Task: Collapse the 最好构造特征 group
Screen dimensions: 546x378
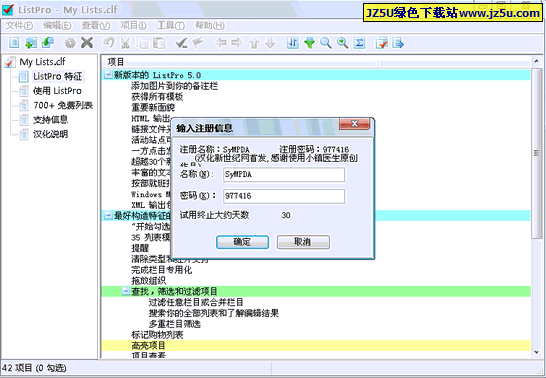Action: click(x=108, y=216)
